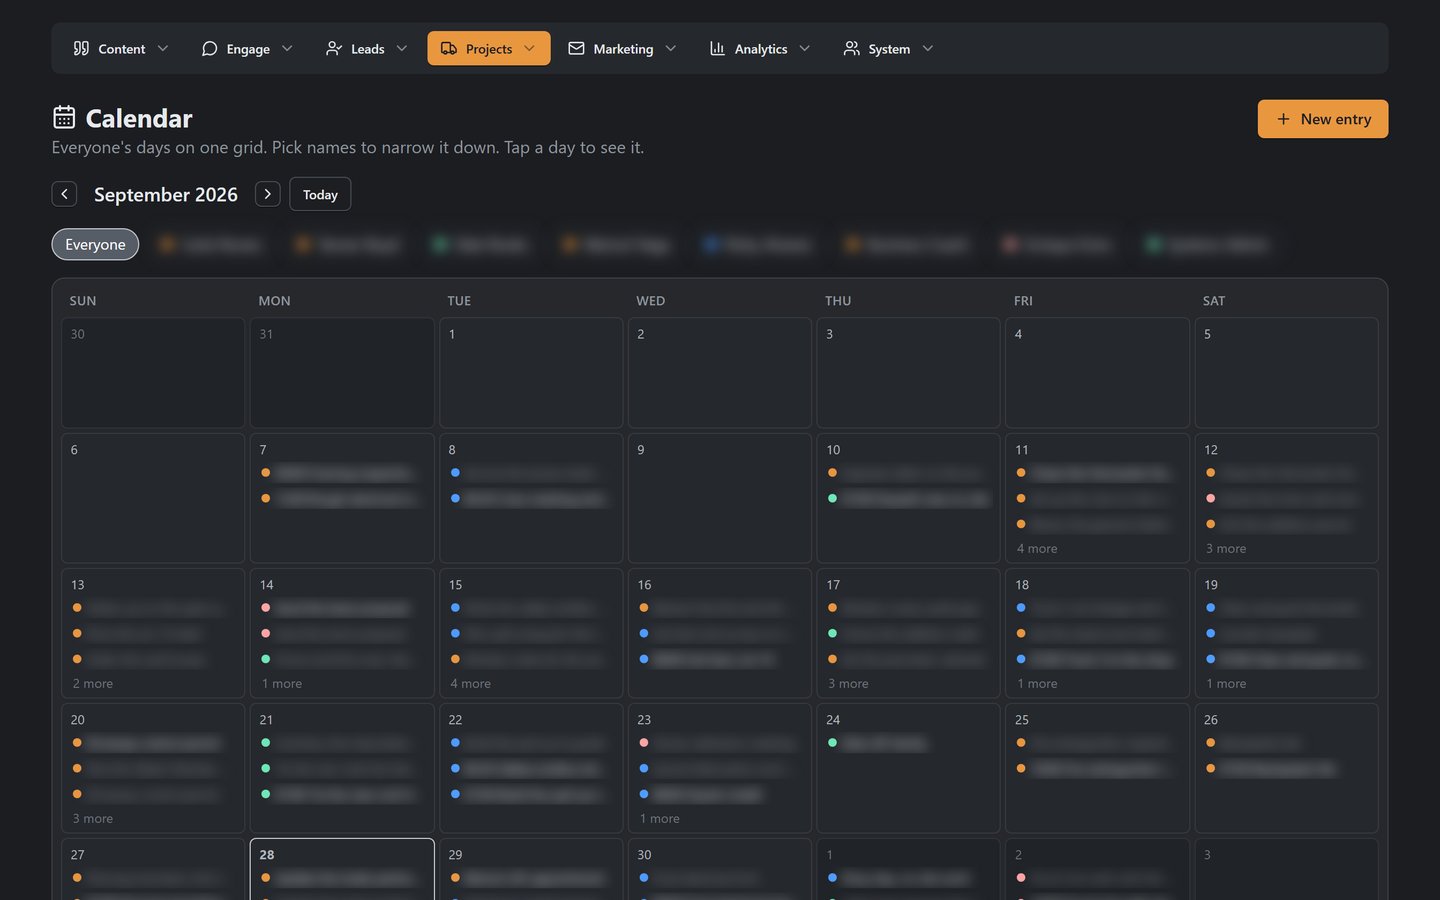Show '2 more' entries on the 13th

(x=93, y=683)
